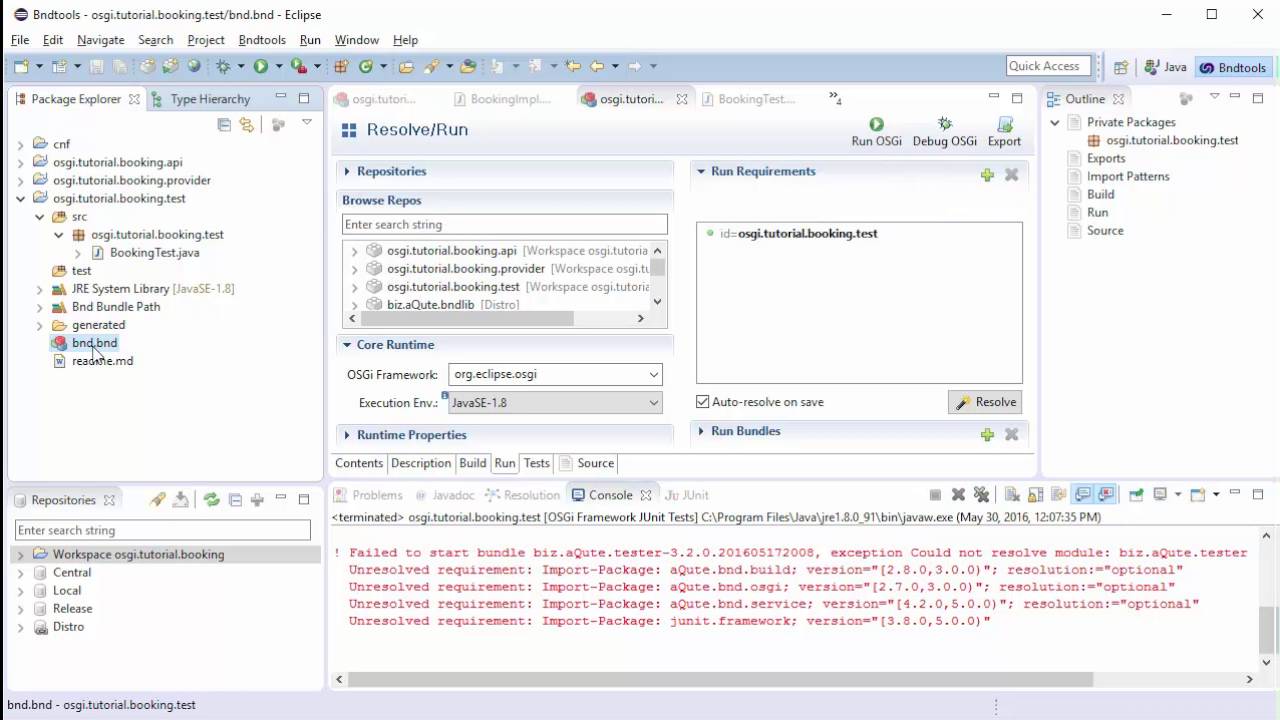Click the green Run toolbar button
Image resolution: width=1280 pixels, height=720 pixels.
point(260,66)
